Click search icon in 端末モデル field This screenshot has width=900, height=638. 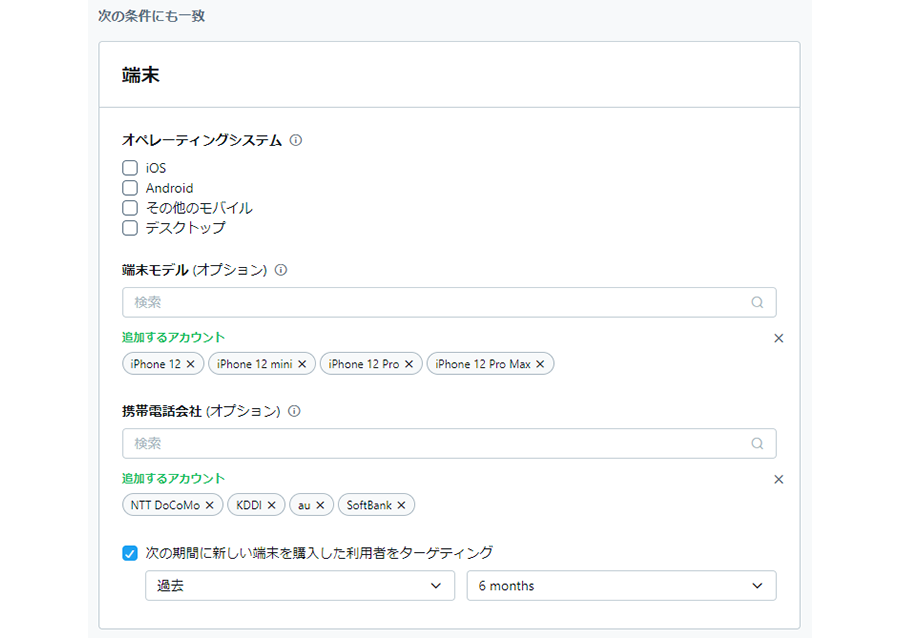click(x=757, y=302)
